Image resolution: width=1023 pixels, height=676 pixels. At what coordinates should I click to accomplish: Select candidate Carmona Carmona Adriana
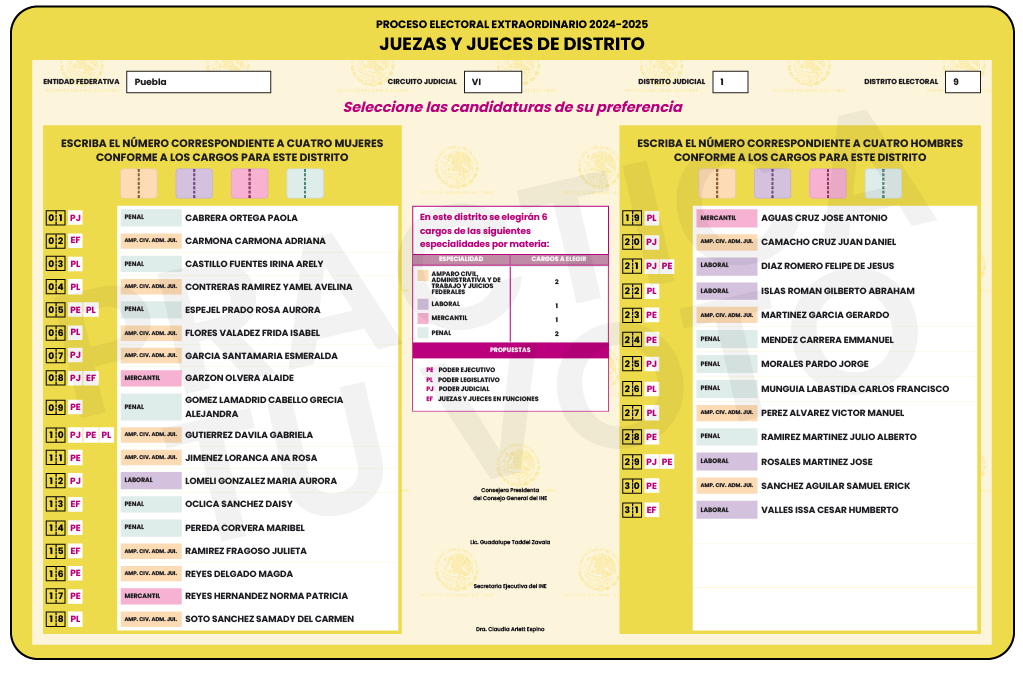pos(255,241)
